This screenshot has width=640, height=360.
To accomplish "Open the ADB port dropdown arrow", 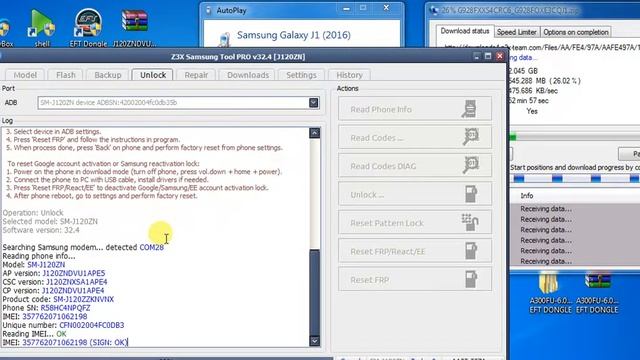I will pos(313,102).
